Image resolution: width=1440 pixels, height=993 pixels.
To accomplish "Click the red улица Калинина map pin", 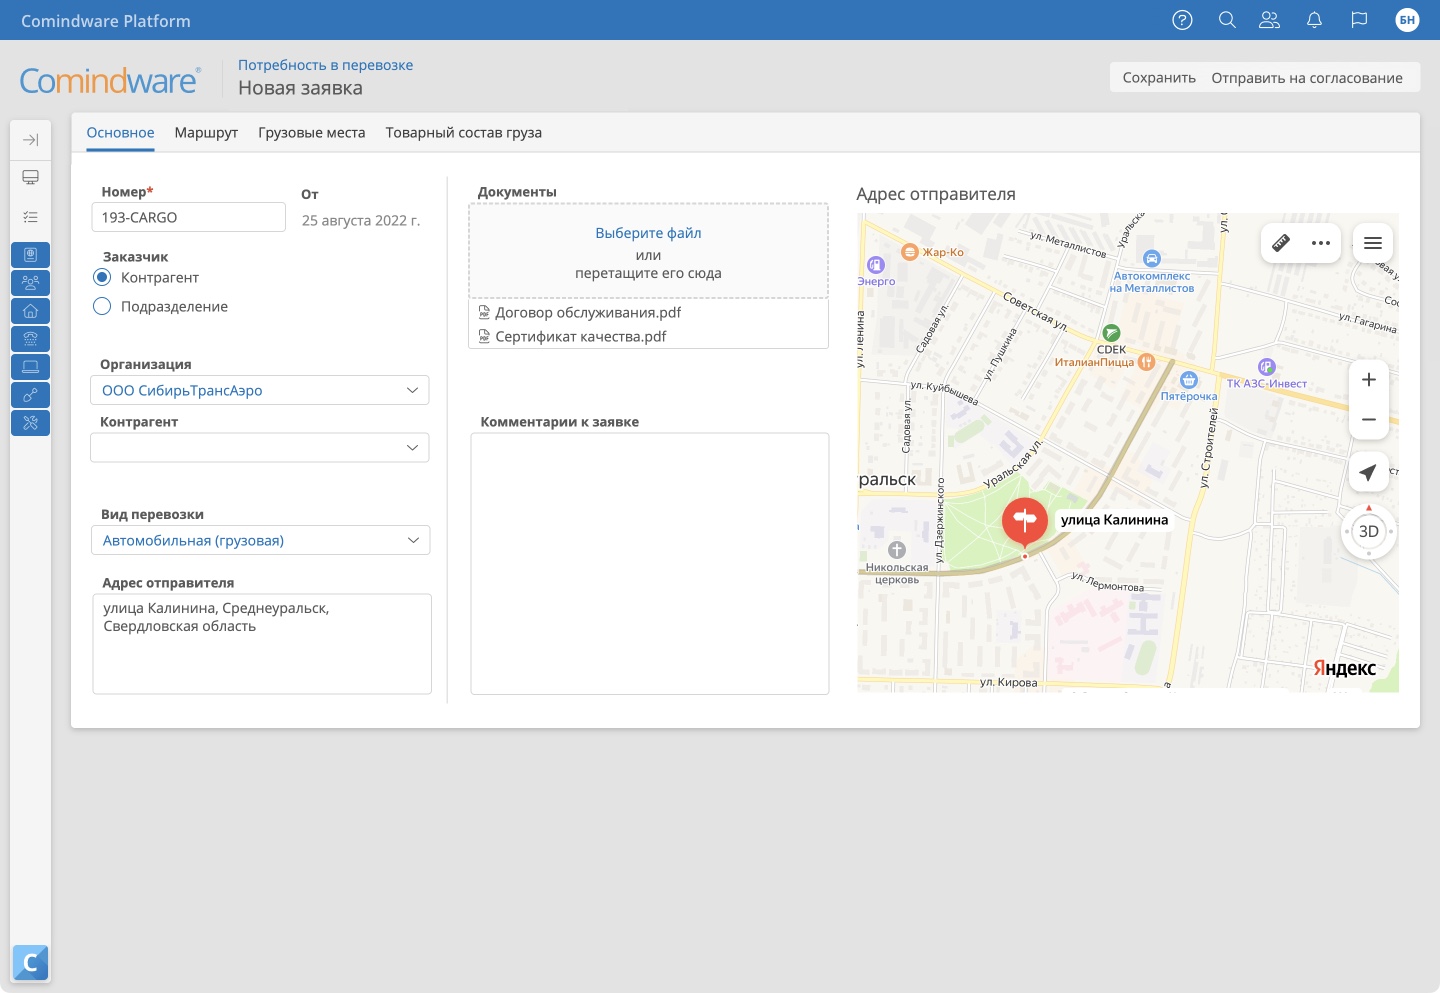I will point(1025,522).
